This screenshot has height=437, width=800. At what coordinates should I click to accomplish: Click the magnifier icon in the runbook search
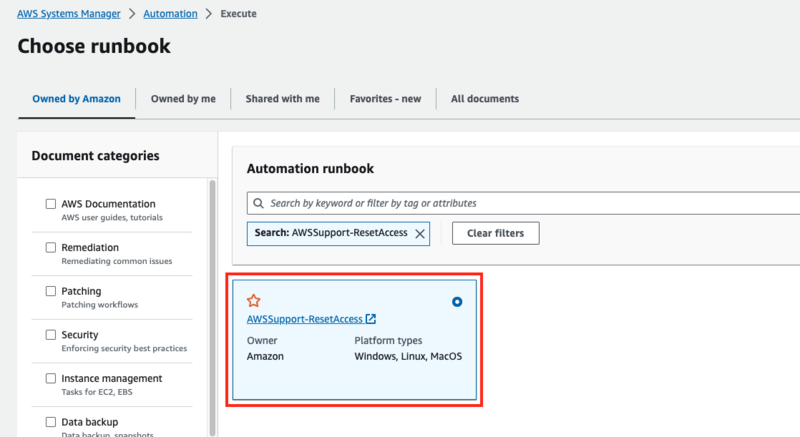click(259, 203)
